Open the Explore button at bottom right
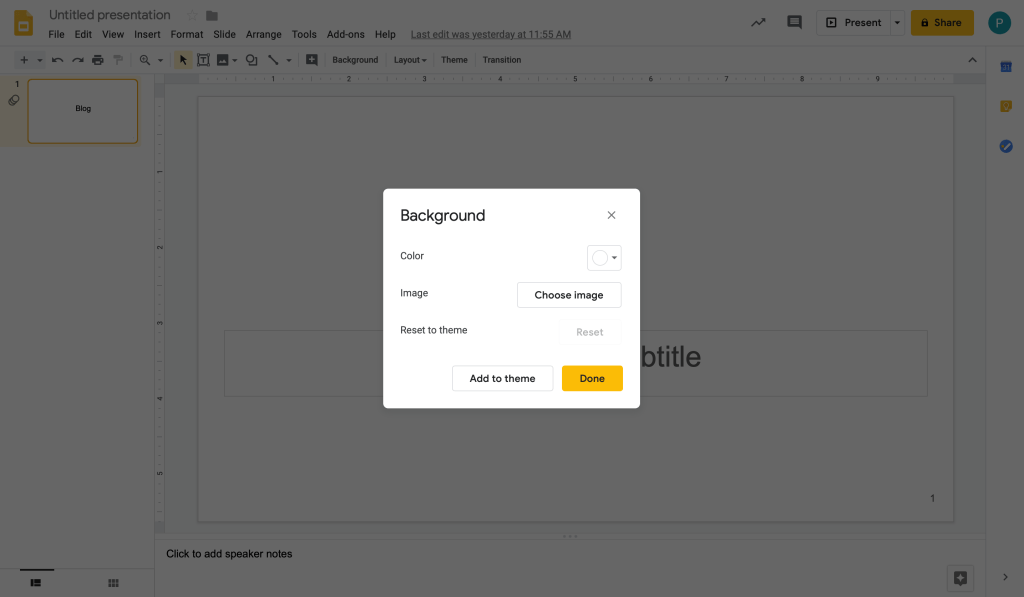 (960, 577)
